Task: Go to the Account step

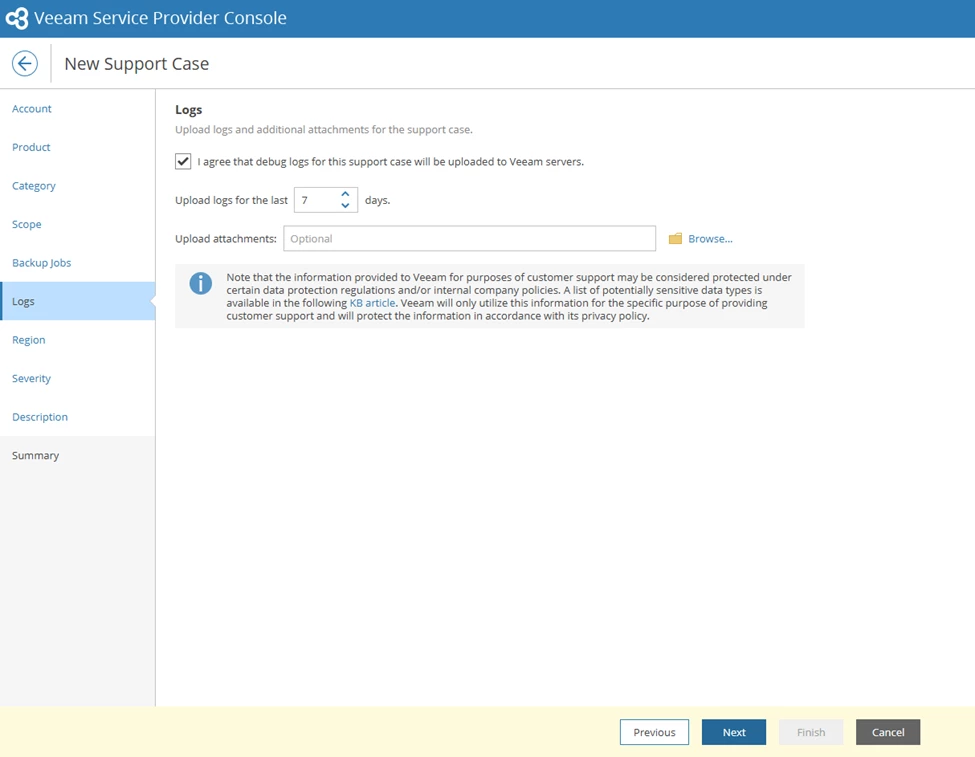Action: 32,109
